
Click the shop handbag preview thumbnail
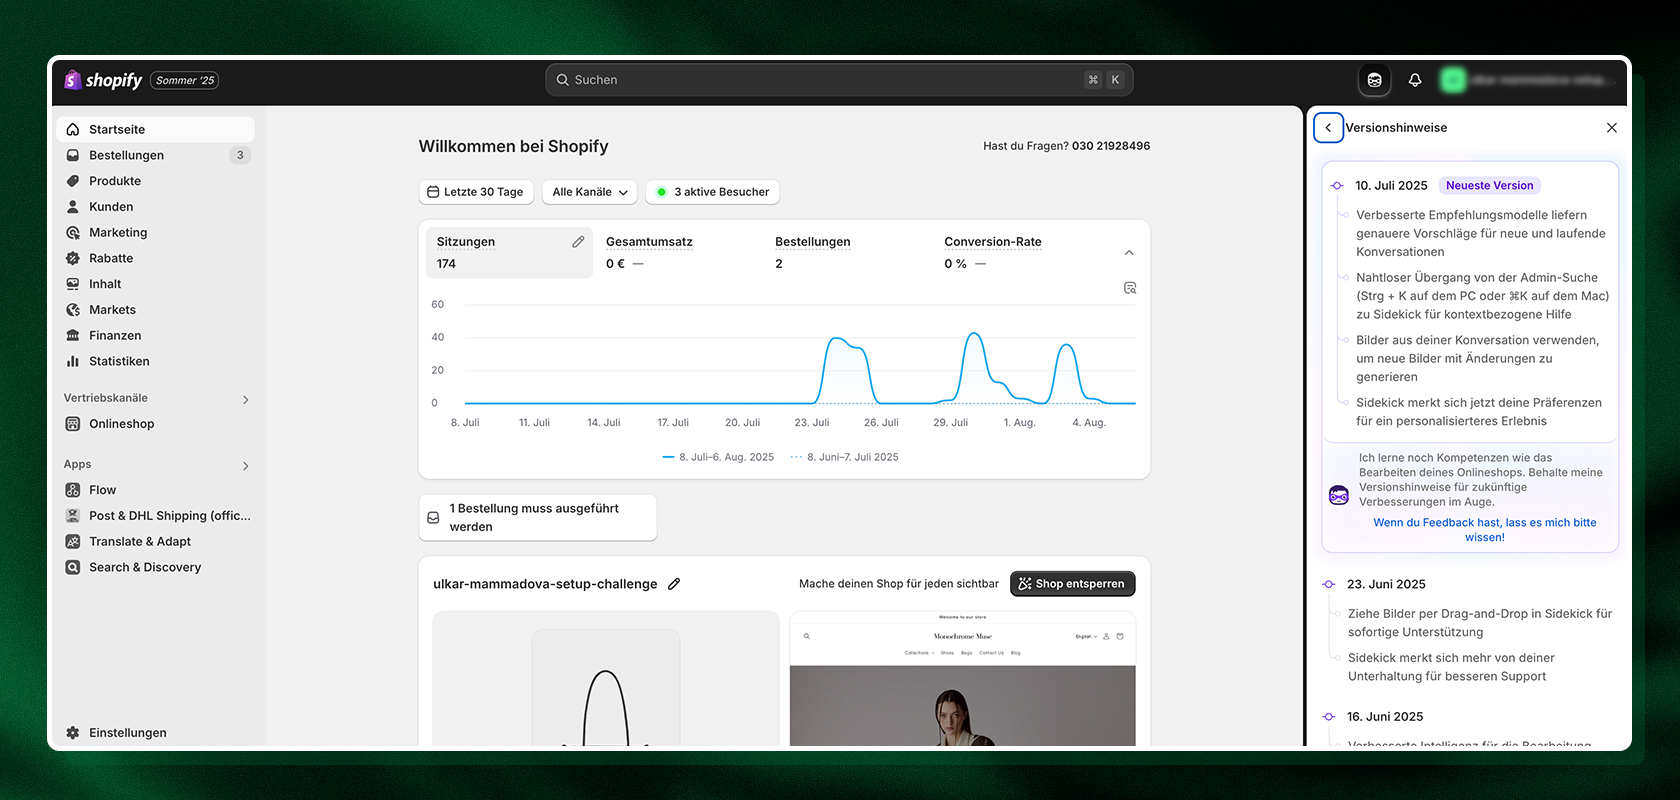605,679
